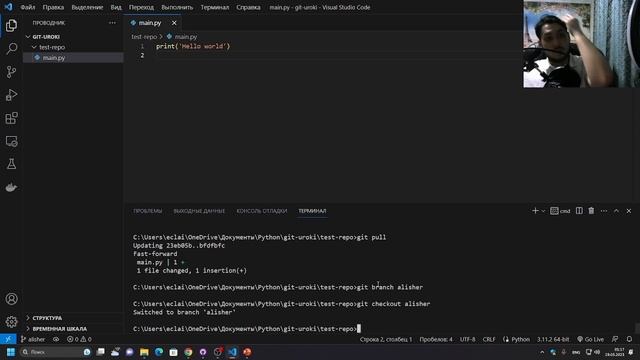
Task: Select Python interpreter 3.11.2 64-bit
Action: (553, 339)
